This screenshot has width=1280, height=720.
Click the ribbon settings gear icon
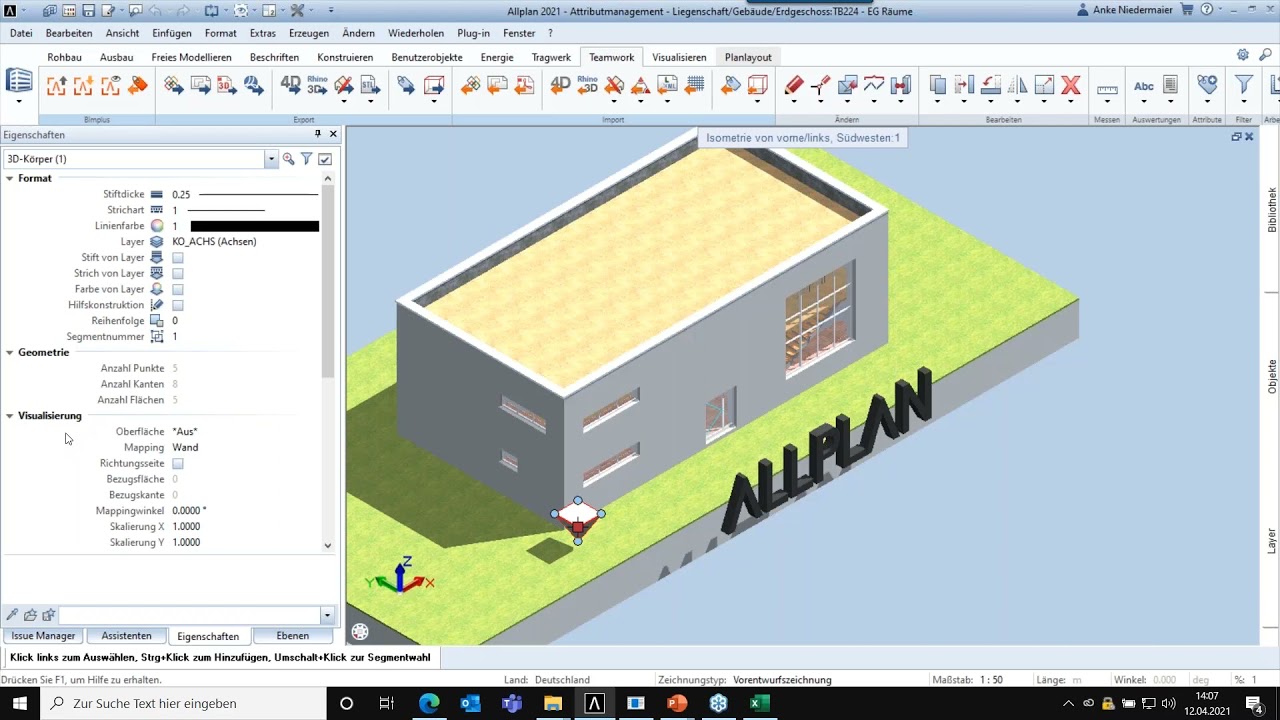(1243, 55)
